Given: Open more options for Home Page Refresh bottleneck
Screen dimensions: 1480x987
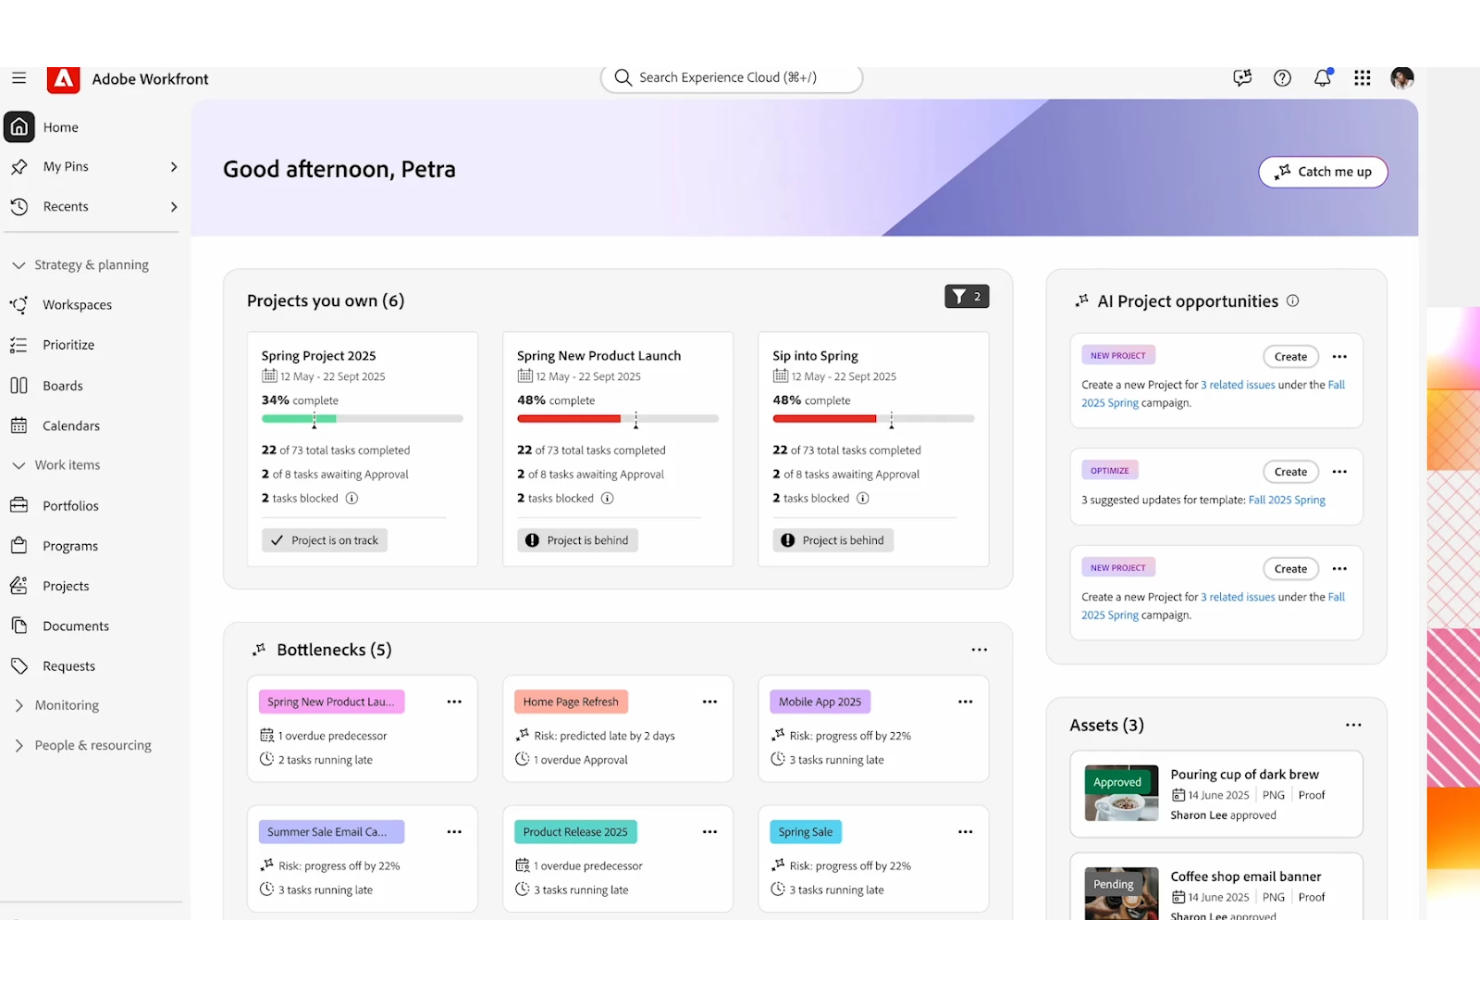Looking at the screenshot, I should click(710, 702).
